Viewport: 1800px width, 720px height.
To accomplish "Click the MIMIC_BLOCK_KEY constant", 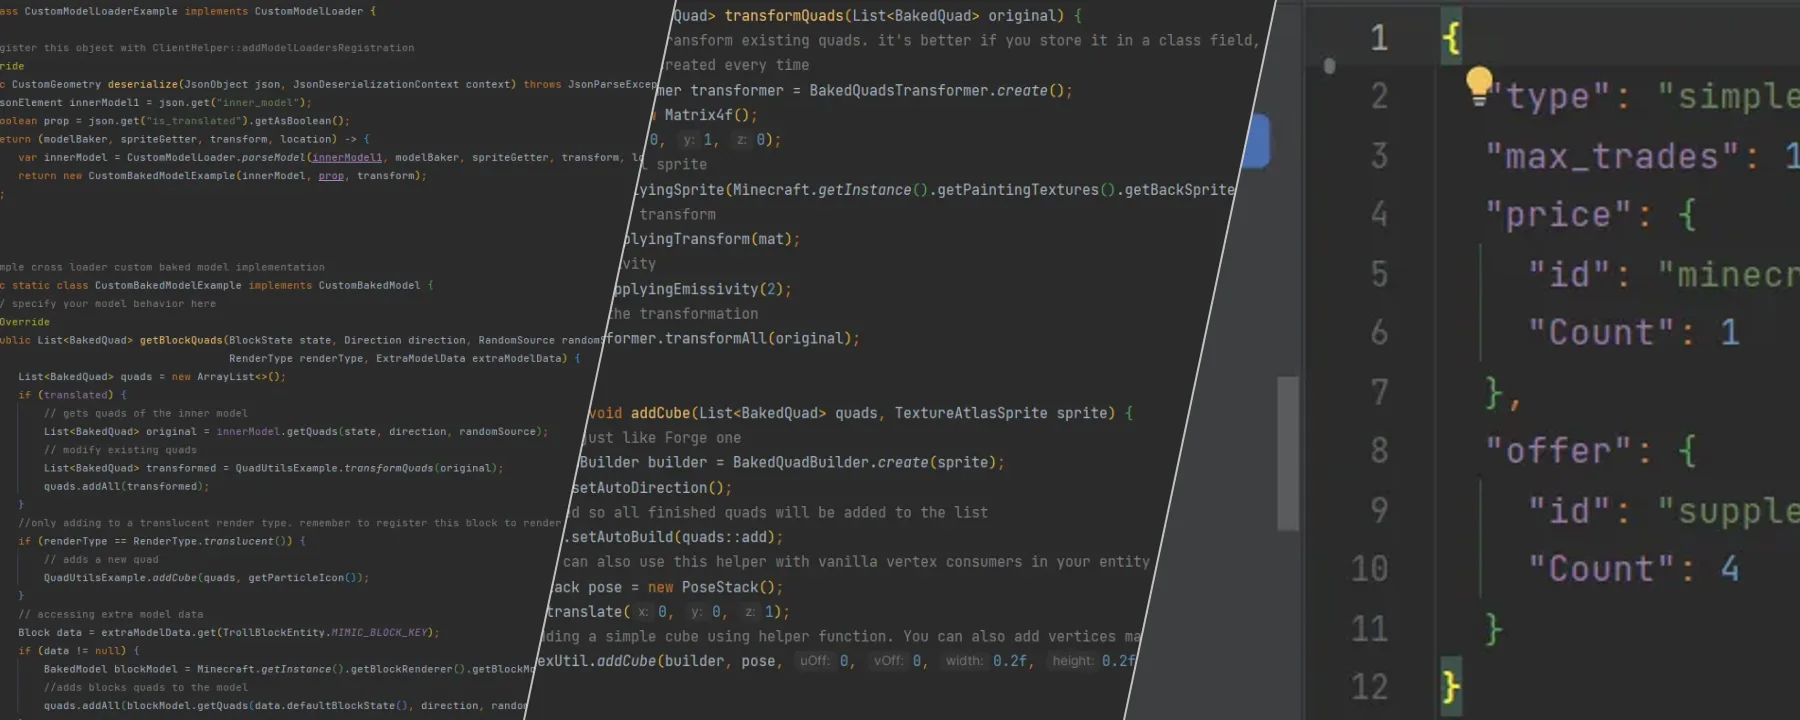I will (382, 633).
